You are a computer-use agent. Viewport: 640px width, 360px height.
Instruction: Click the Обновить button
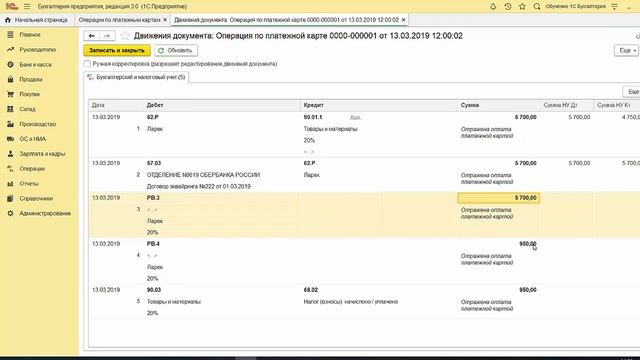point(176,50)
